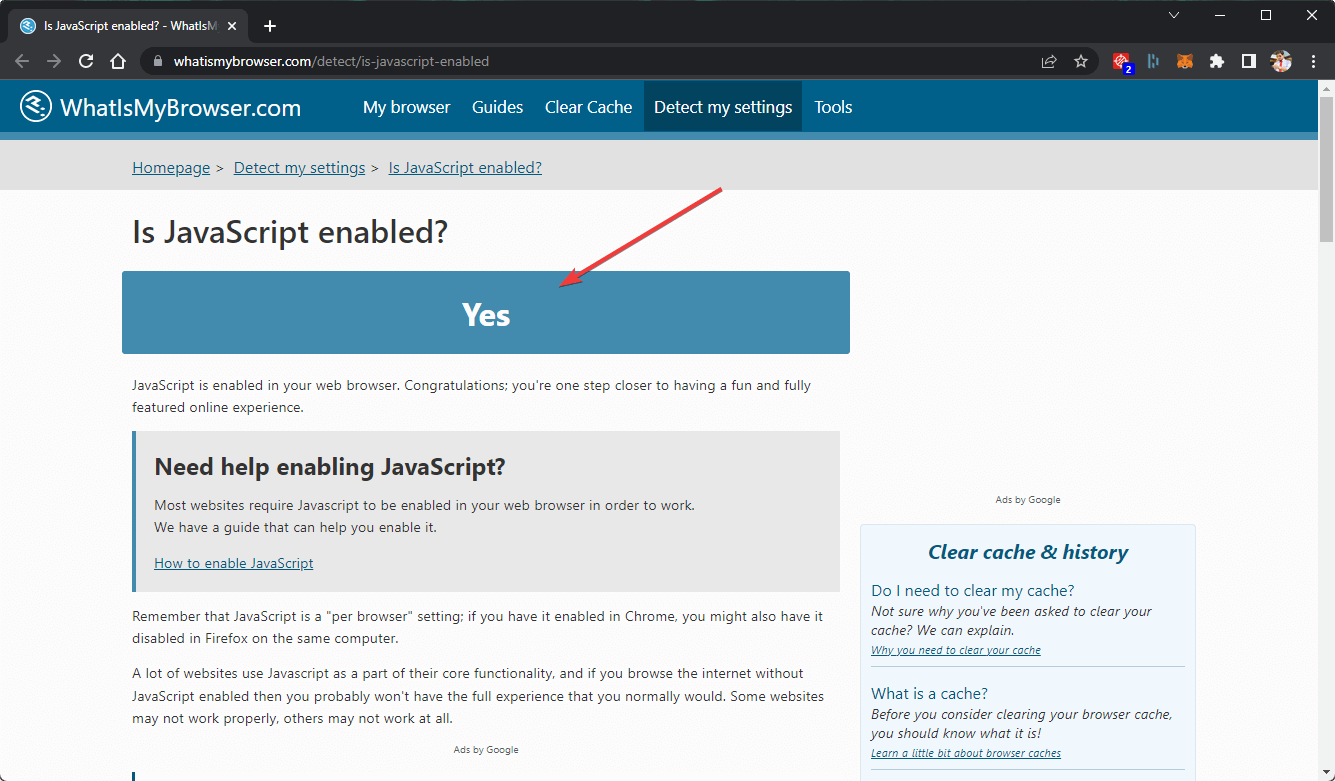The width and height of the screenshot is (1335, 781).
Task: Reload the current page
Action: click(86, 61)
